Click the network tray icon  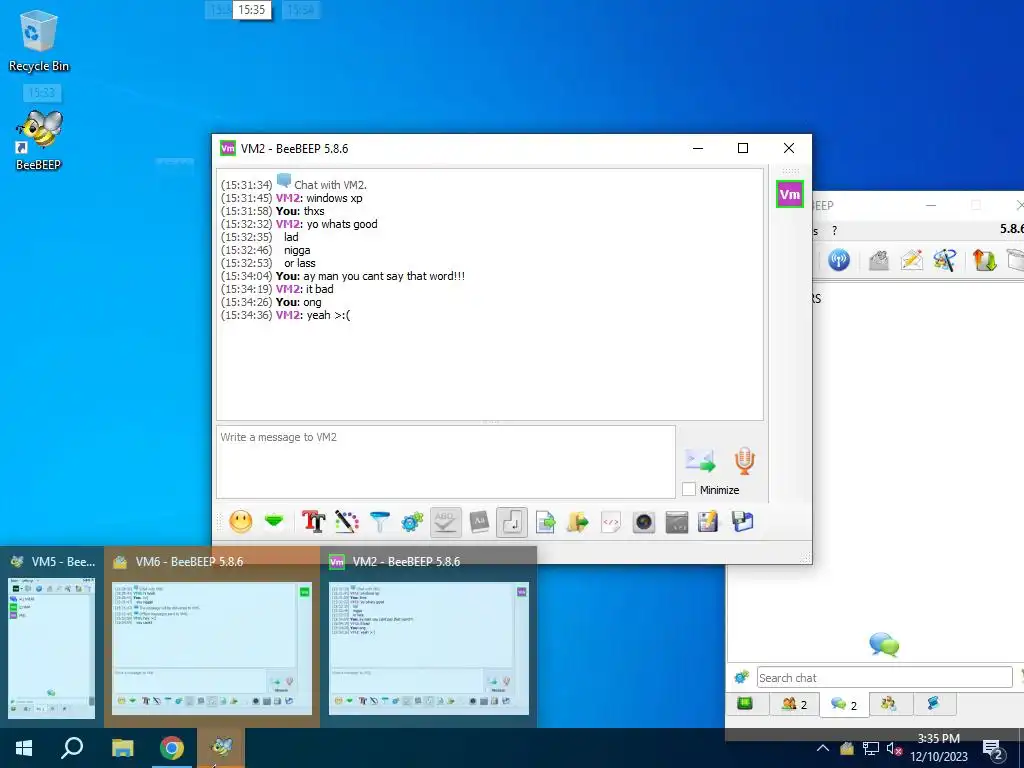tap(871, 749)
